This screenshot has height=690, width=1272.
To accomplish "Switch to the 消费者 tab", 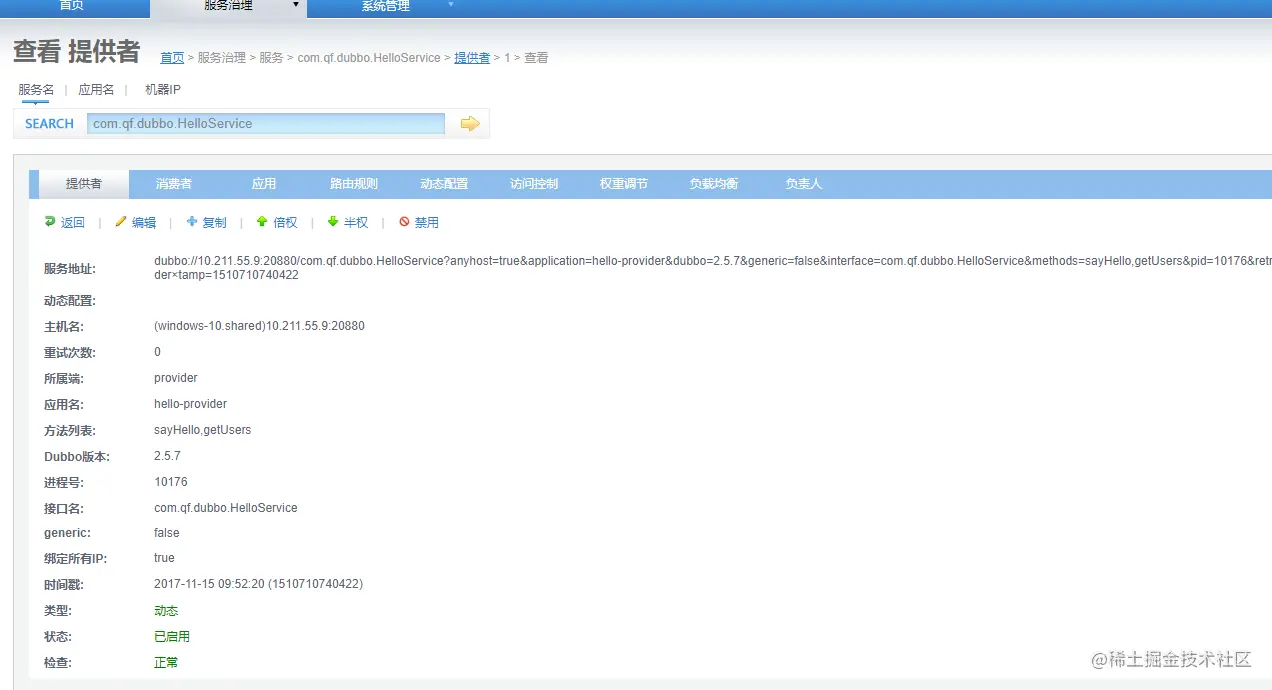I will pos(174,184).
